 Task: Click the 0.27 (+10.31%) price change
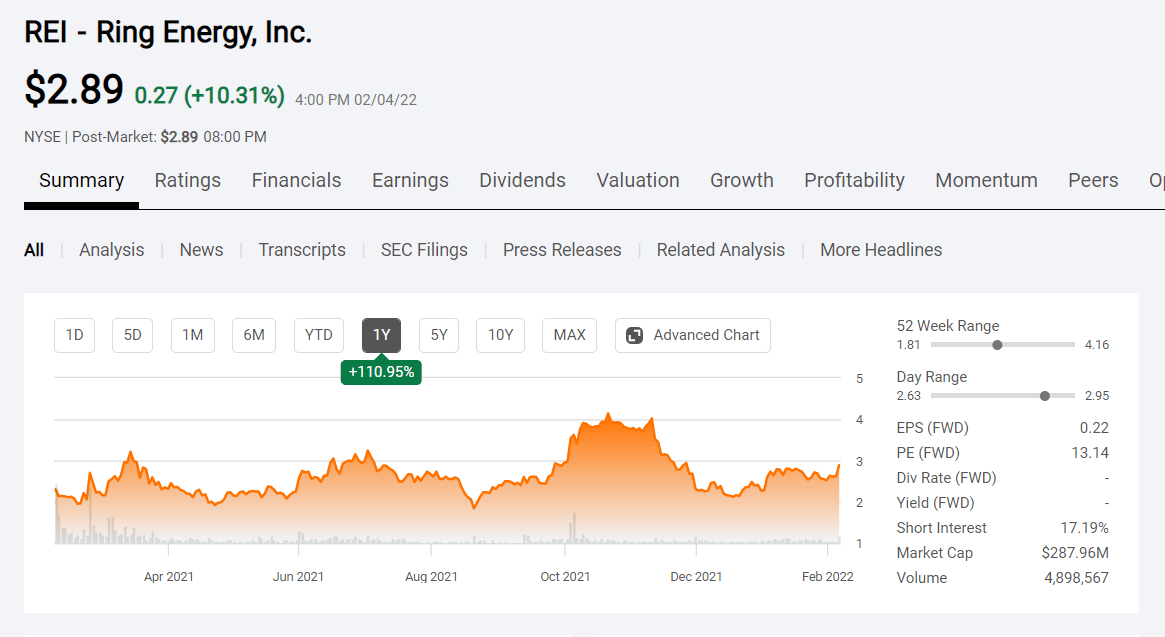pyautogui.click(x=210, y=96)
